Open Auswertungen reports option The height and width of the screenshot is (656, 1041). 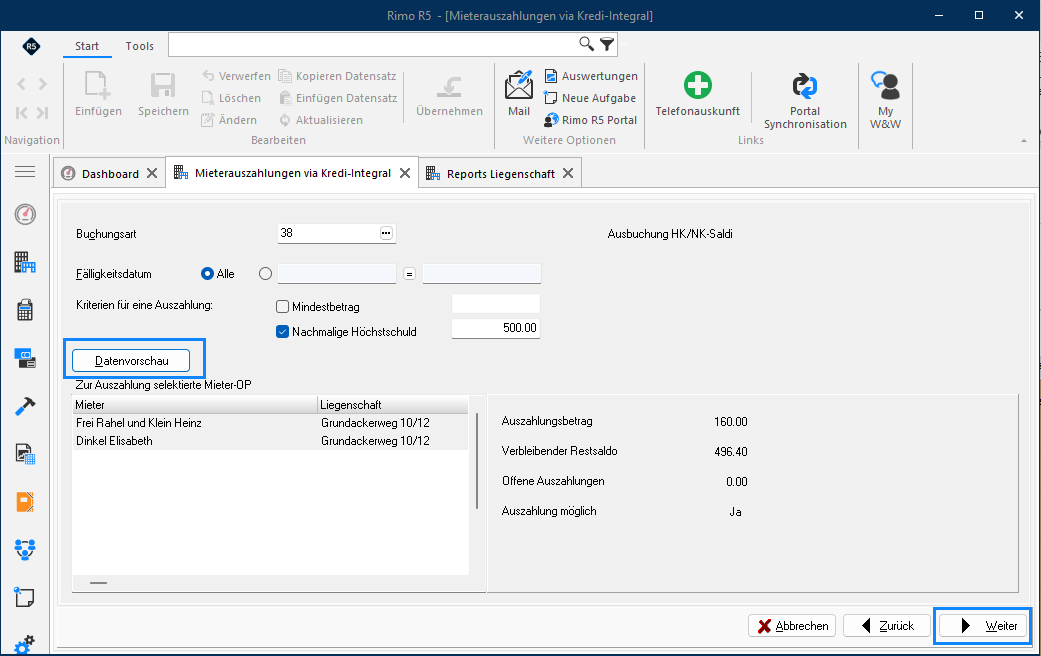(591, 76)
